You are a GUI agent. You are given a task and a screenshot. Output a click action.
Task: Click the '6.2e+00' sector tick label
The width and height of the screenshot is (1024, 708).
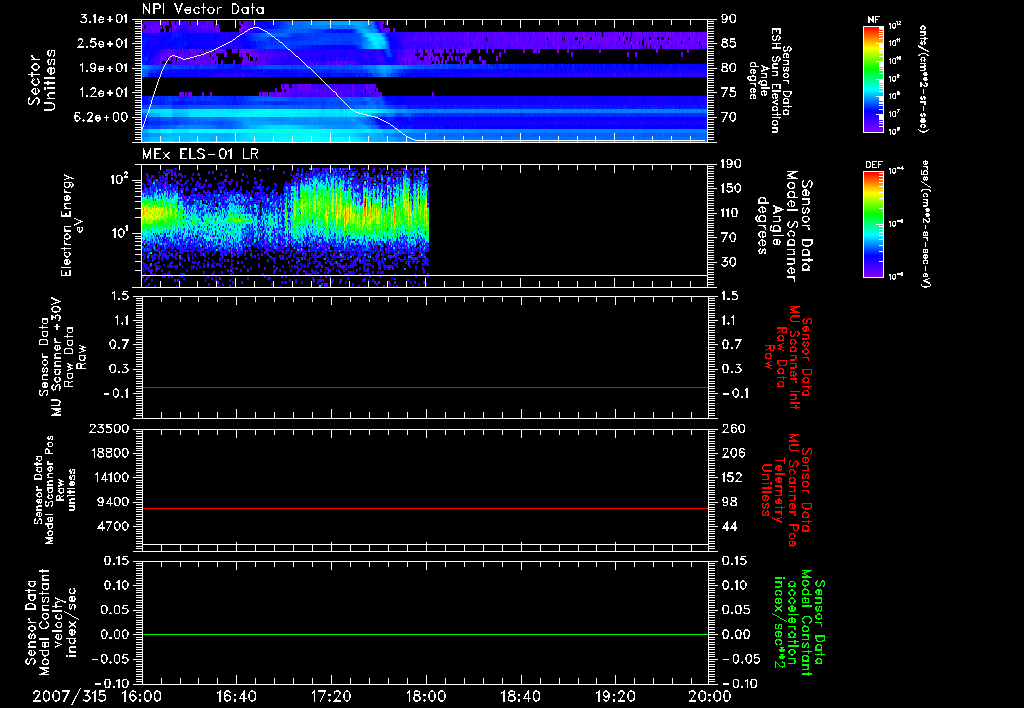pos(103,118)
